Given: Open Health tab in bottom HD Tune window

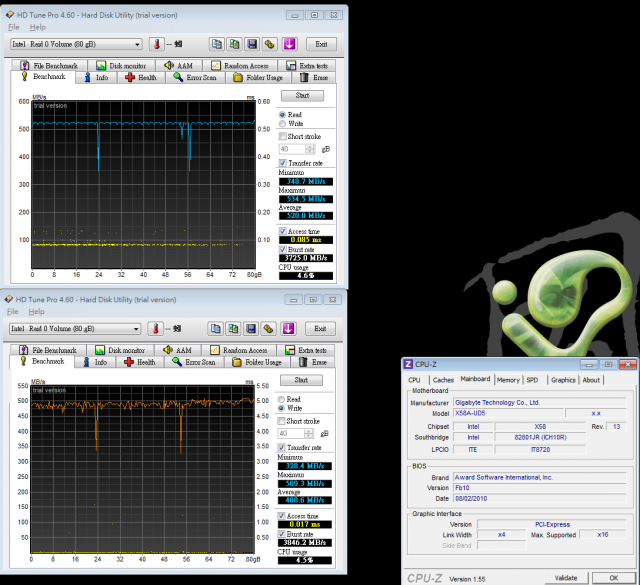Looking at the screenshot, I should [x=140, y=362].
